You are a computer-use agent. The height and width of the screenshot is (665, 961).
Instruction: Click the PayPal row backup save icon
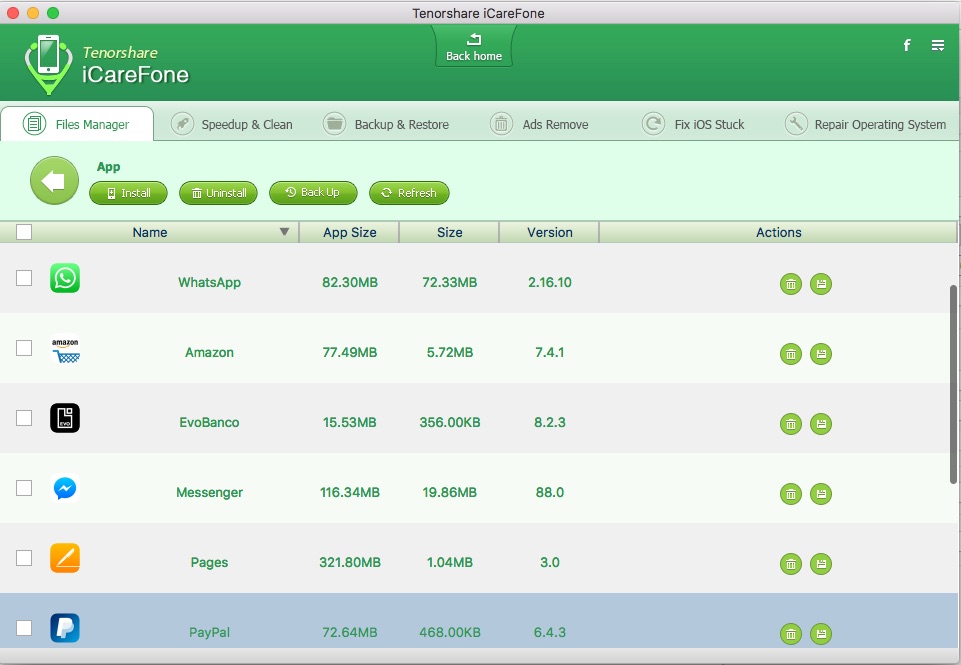pos(821,634)
